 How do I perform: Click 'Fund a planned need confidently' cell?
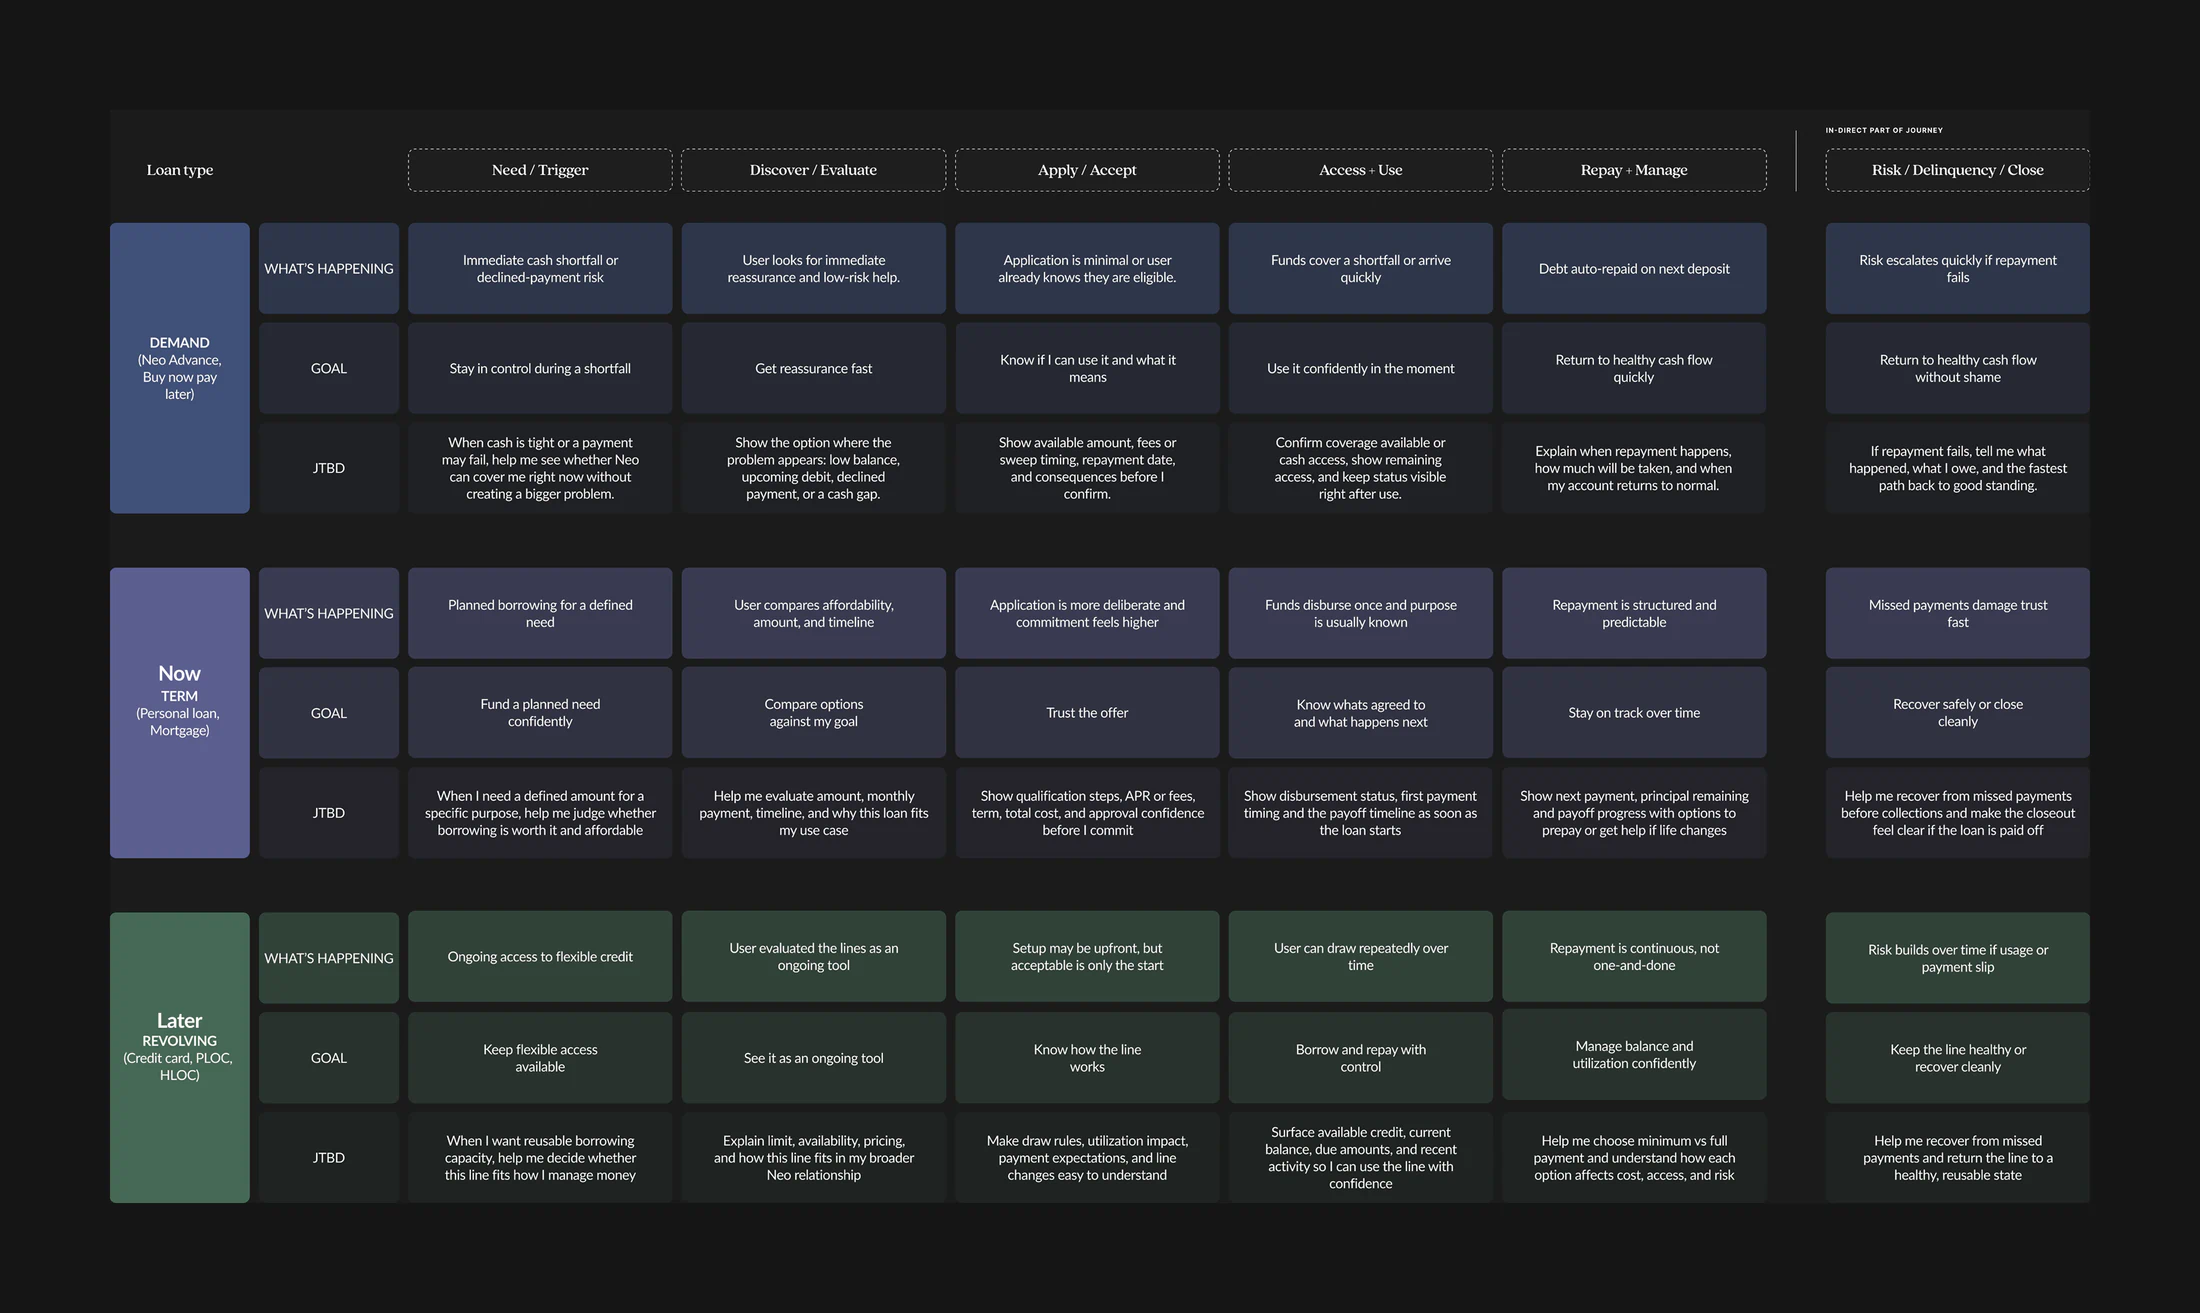(540, 713)
